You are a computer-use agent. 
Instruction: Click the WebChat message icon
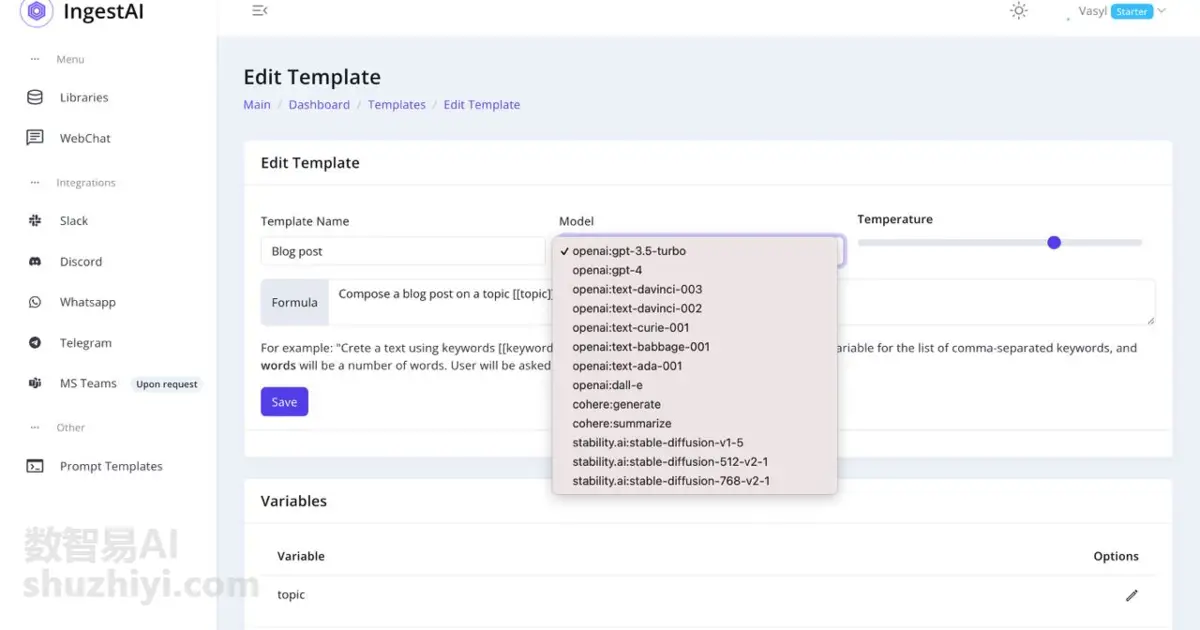(x=35, y=138)
